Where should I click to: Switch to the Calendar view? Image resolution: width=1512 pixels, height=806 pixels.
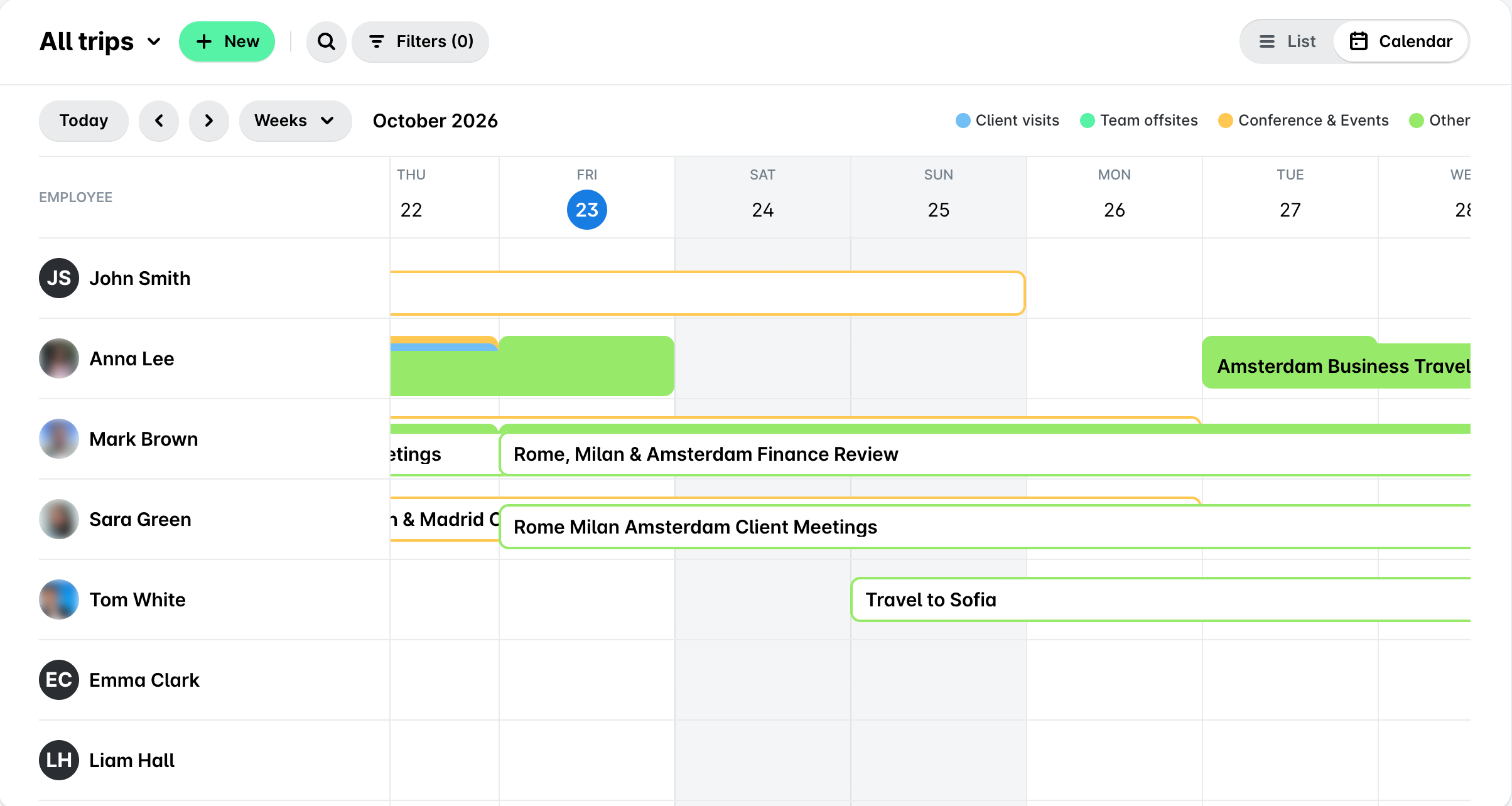[1401, 42]
